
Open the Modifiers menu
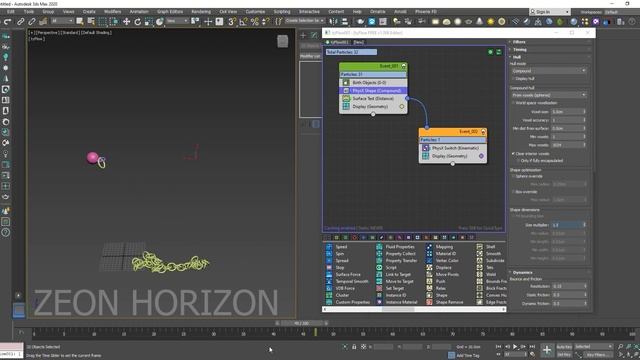click(x=112, y=12)
